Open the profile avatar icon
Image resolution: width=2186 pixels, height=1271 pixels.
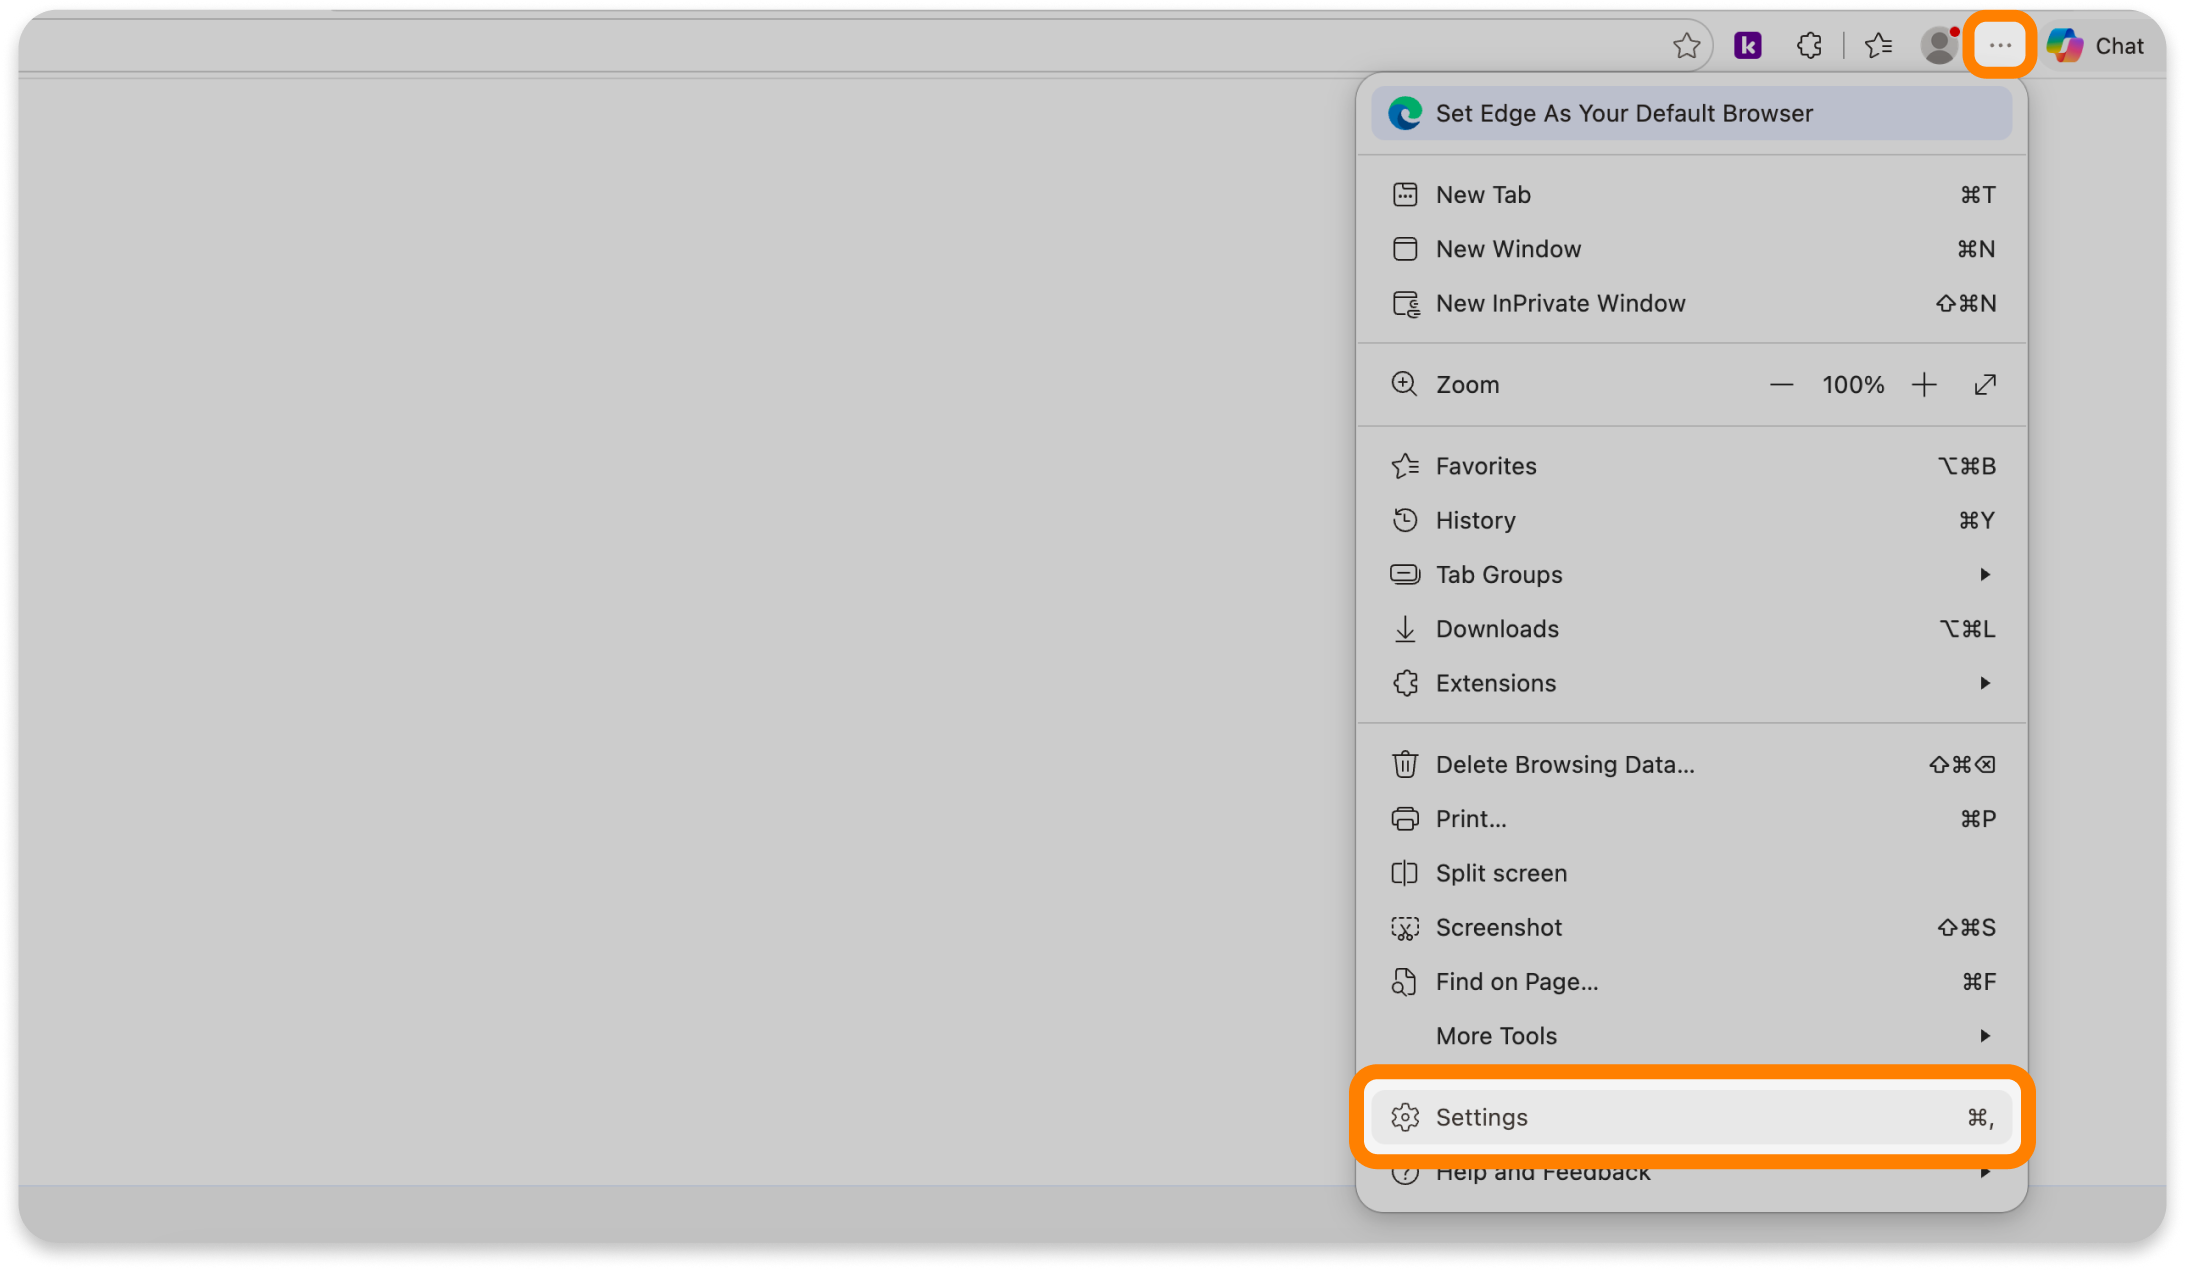click(x=1940, y=45)
